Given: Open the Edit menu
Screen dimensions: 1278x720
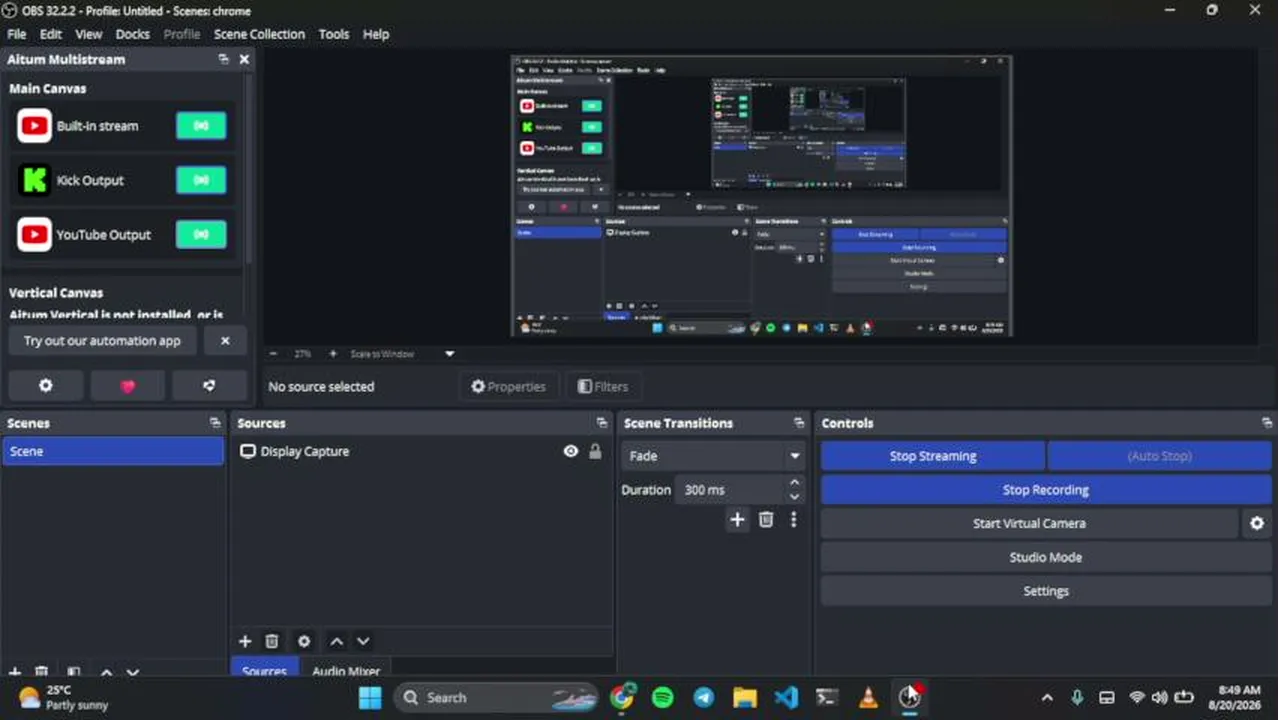Looking at the screenshot, I should tap(51, 34).
